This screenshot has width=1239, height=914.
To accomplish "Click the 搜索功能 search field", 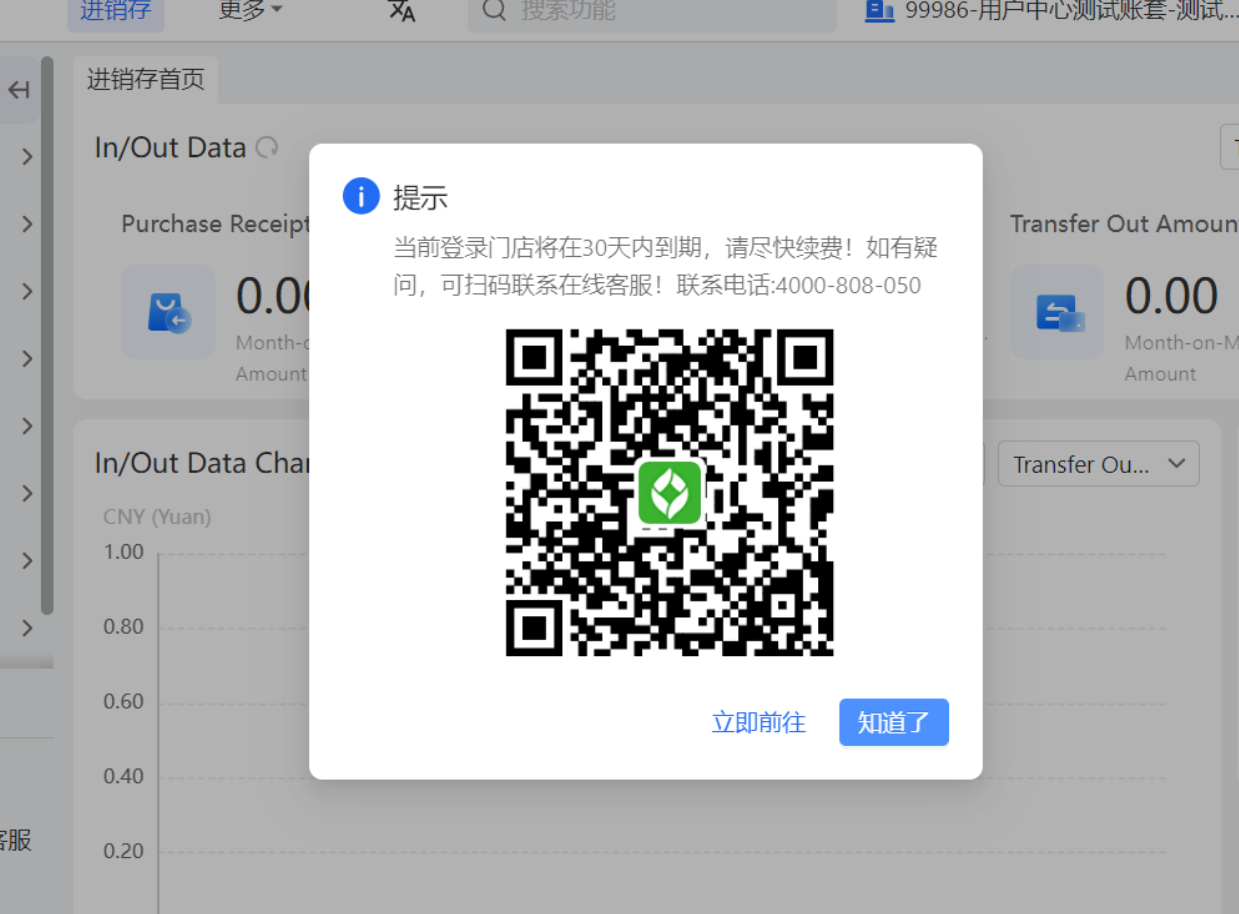I will coord(651,12).
